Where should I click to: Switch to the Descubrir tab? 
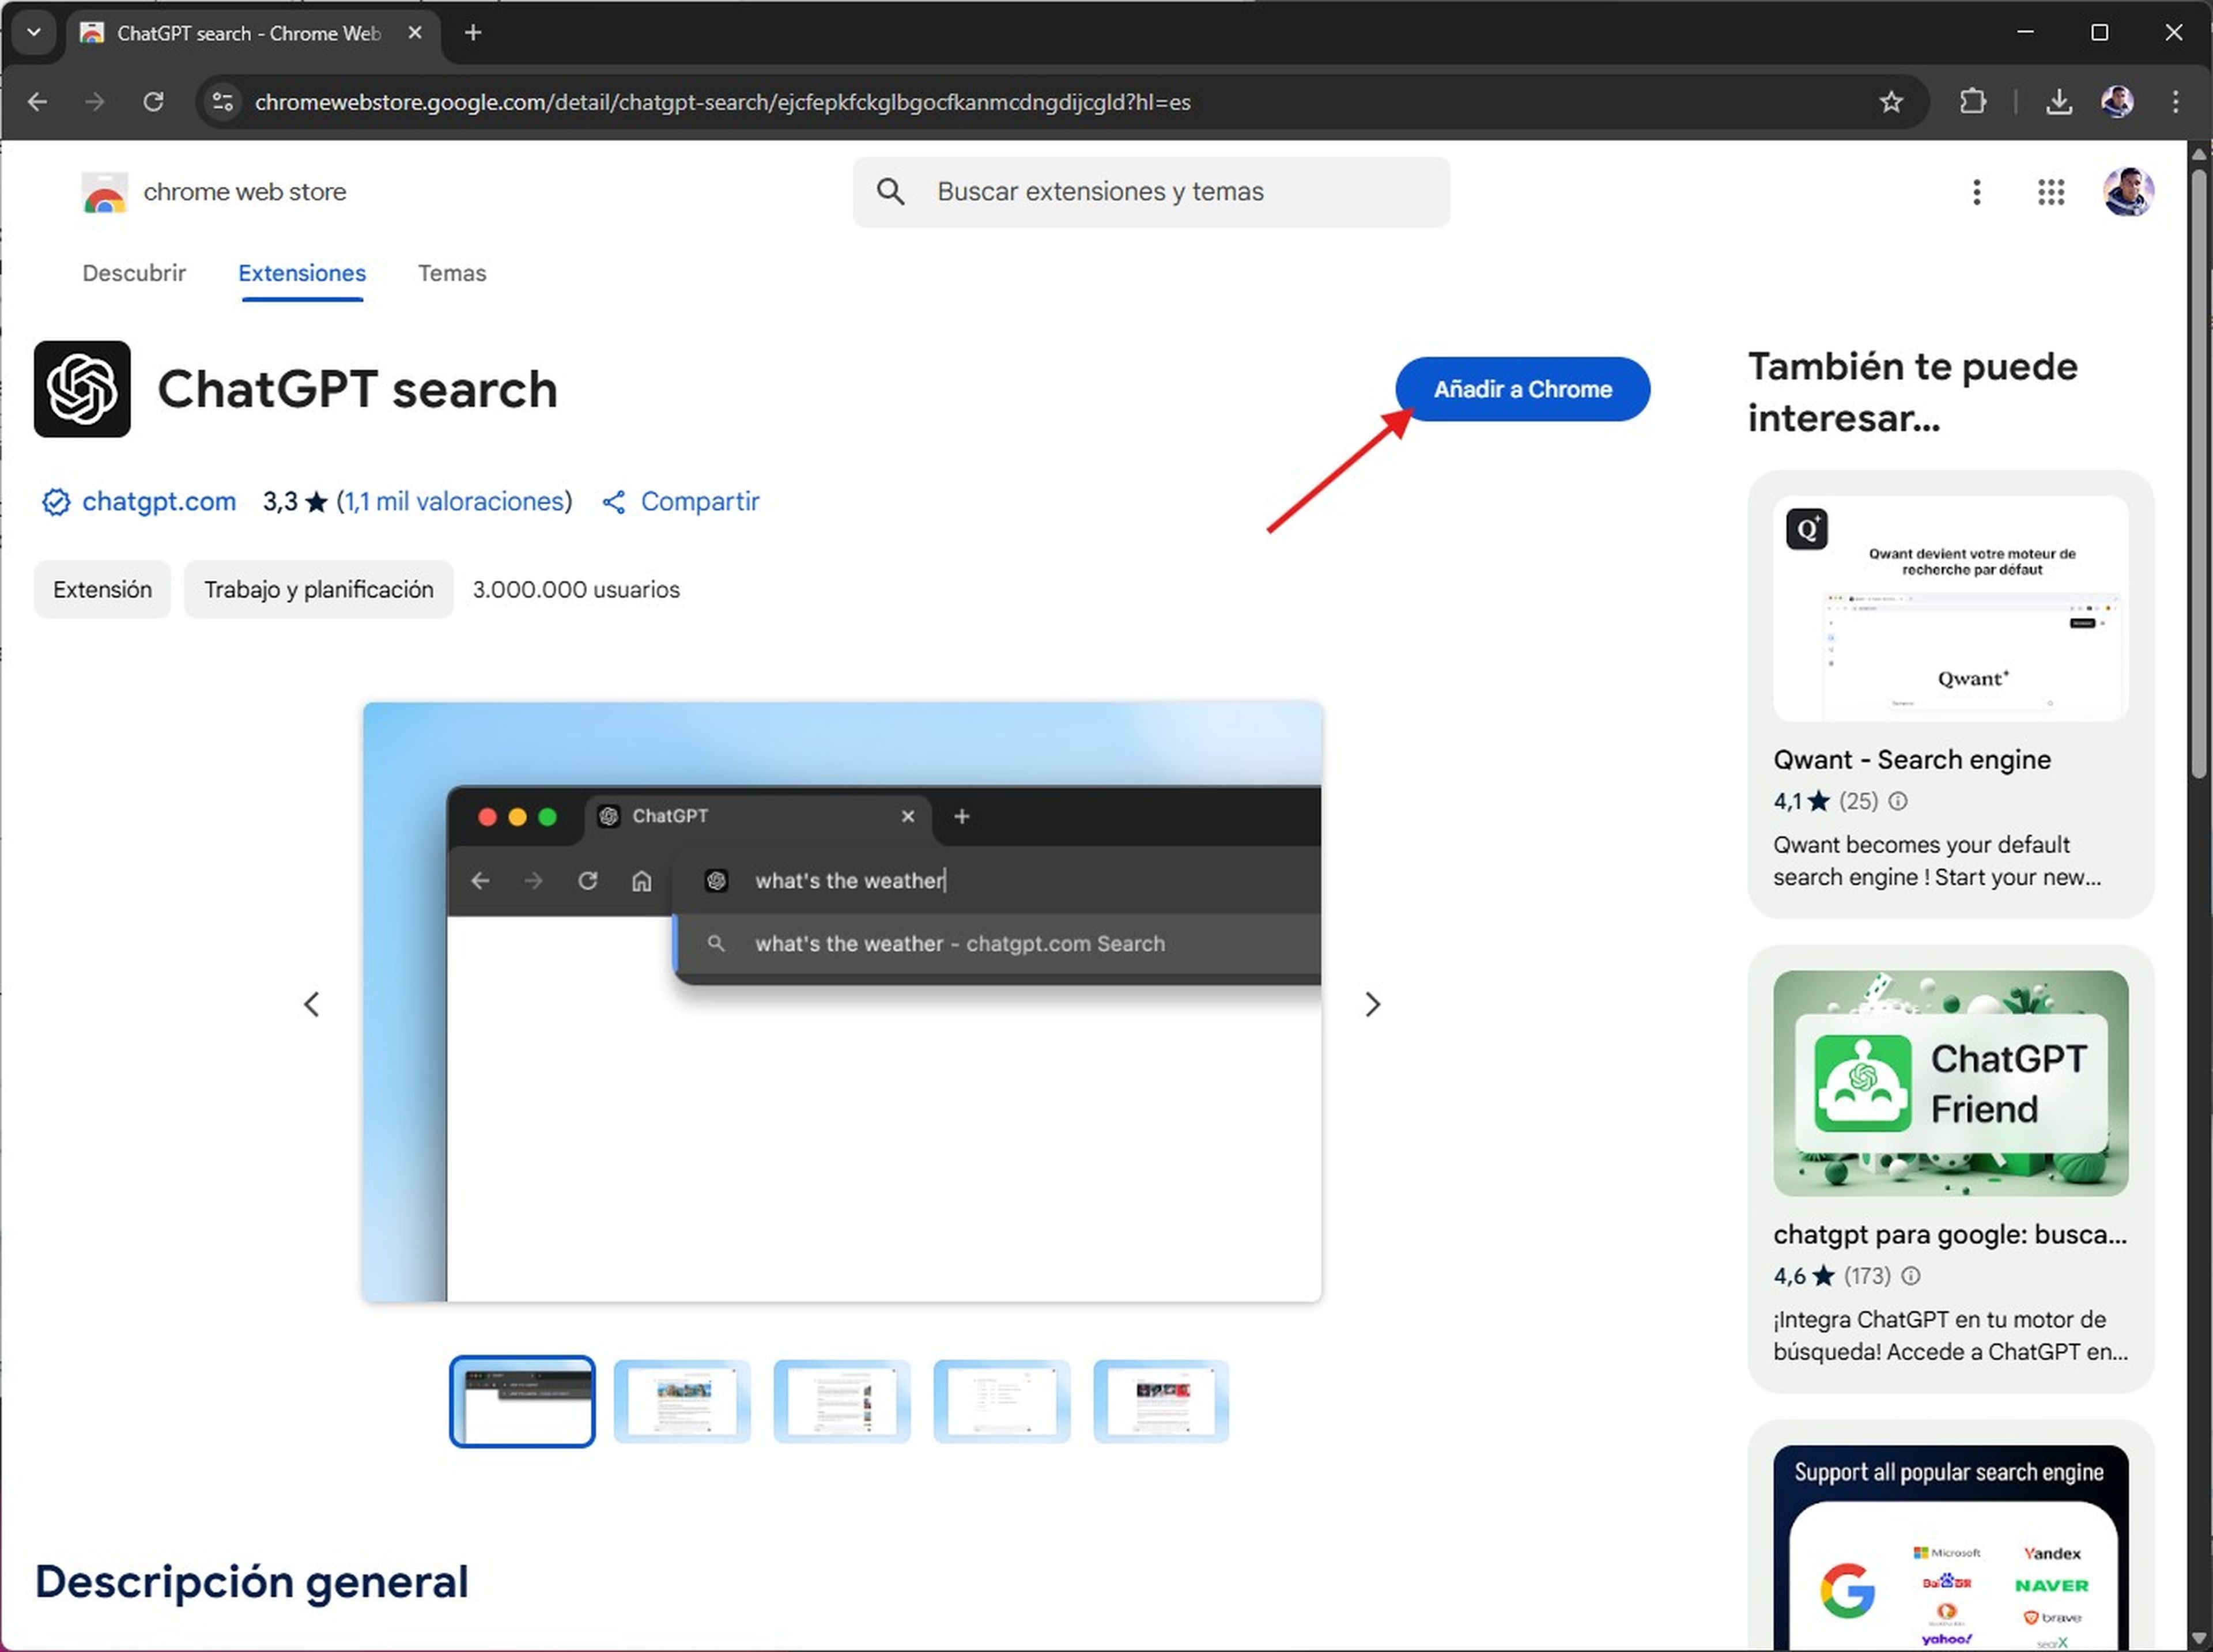[x=134, y=273]
